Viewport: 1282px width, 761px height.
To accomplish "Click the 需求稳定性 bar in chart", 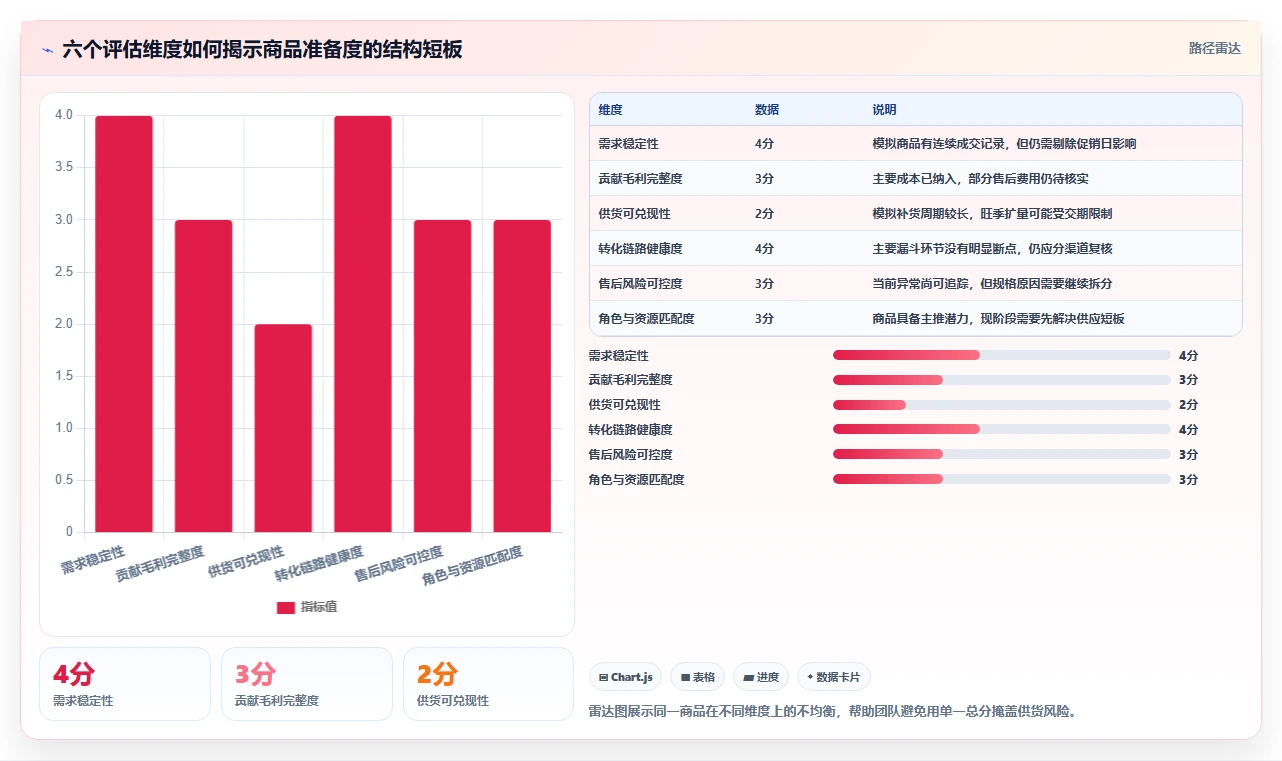I will pyautogui.click(x=124, y=324).
